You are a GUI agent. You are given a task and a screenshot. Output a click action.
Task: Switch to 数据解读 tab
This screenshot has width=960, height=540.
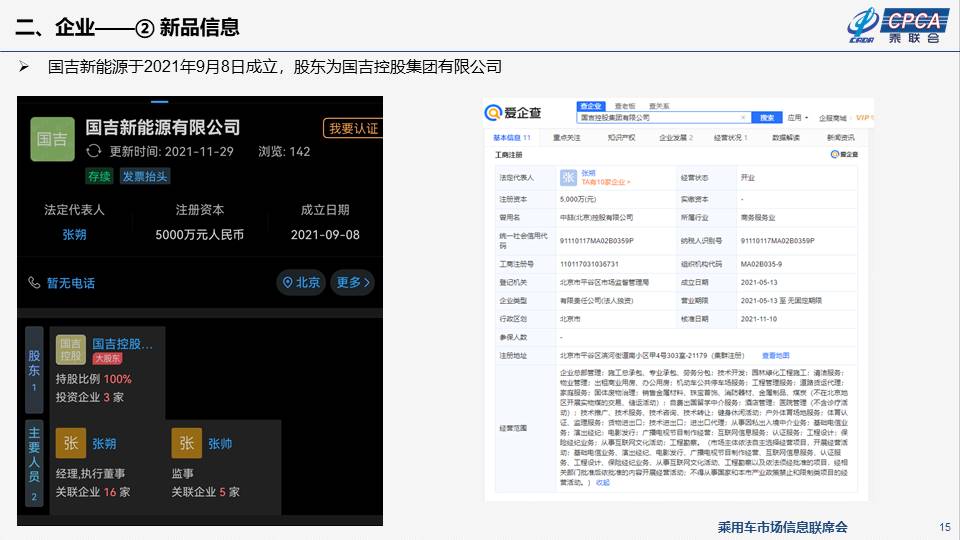click(786, 137)
